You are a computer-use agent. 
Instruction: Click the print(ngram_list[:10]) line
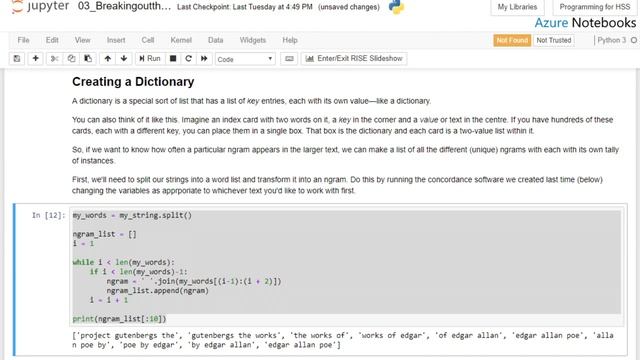pyautogui.click(x=119, y=319)
